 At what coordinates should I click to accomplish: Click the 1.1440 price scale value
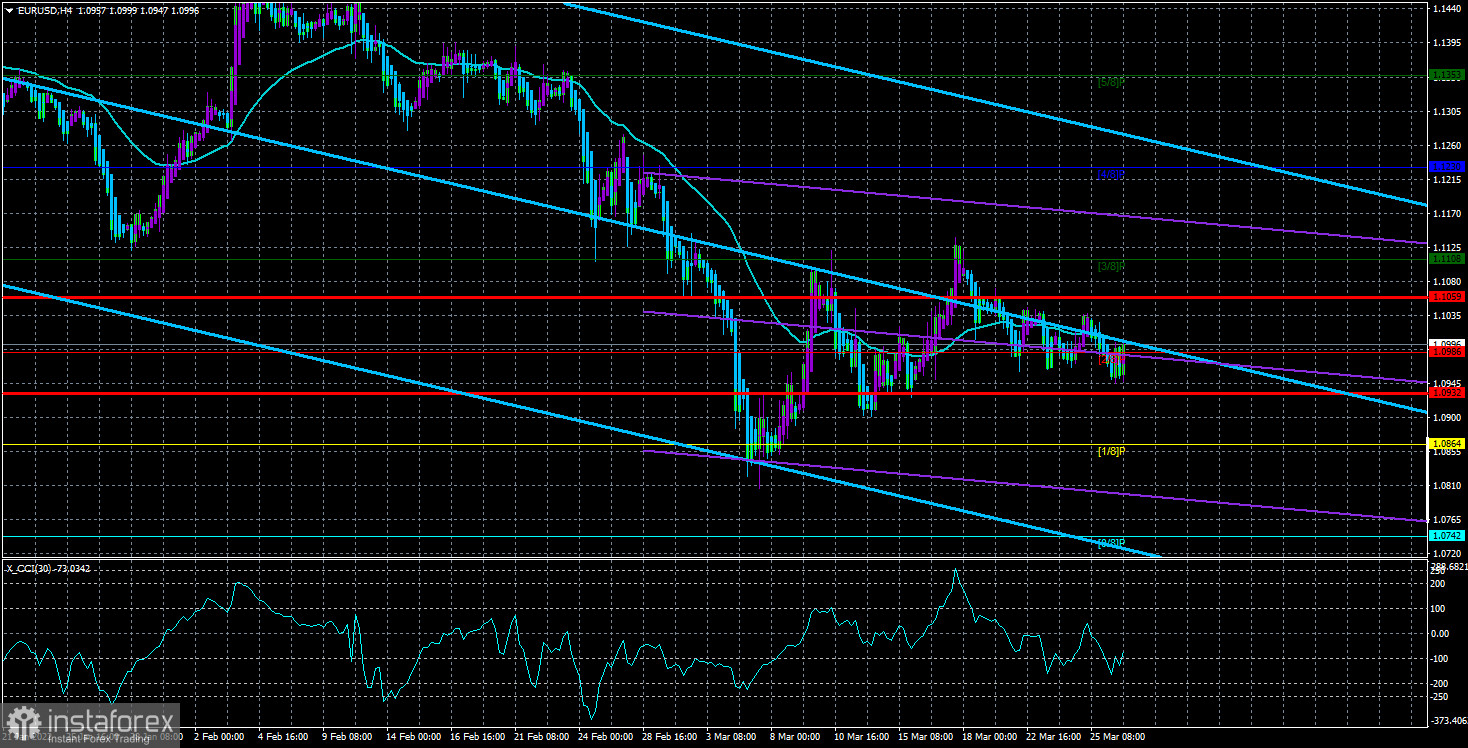[1446, 9]
